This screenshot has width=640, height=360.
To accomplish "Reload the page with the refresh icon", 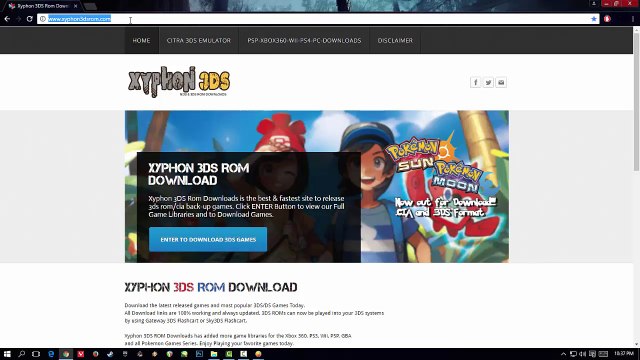I will [29, 19].
